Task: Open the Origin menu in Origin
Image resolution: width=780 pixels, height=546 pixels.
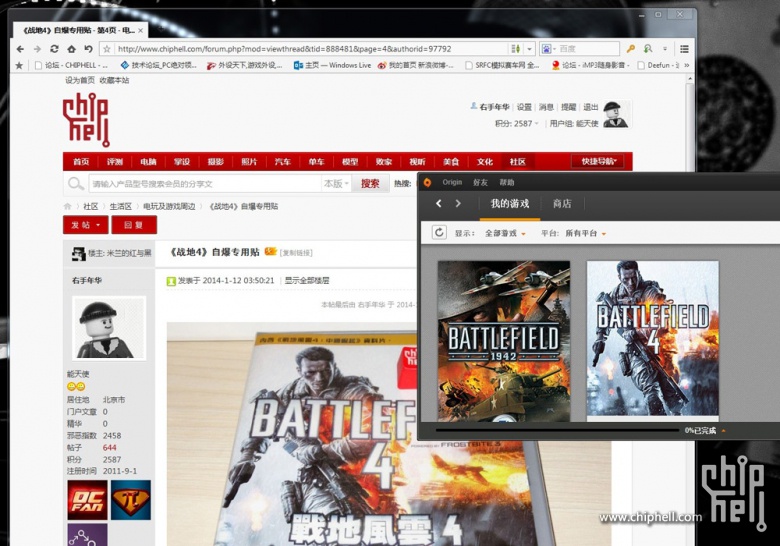Action: (452, 182)
